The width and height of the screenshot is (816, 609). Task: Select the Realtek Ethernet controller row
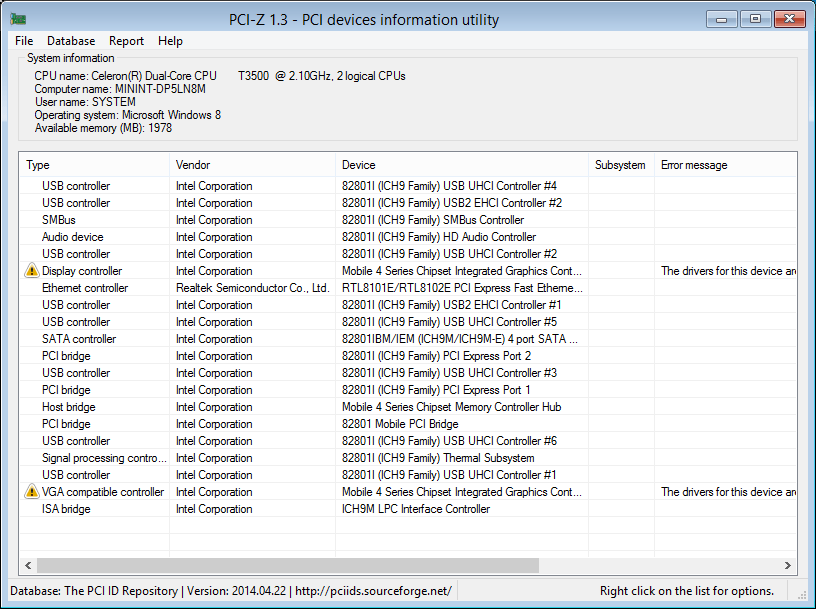408,288
